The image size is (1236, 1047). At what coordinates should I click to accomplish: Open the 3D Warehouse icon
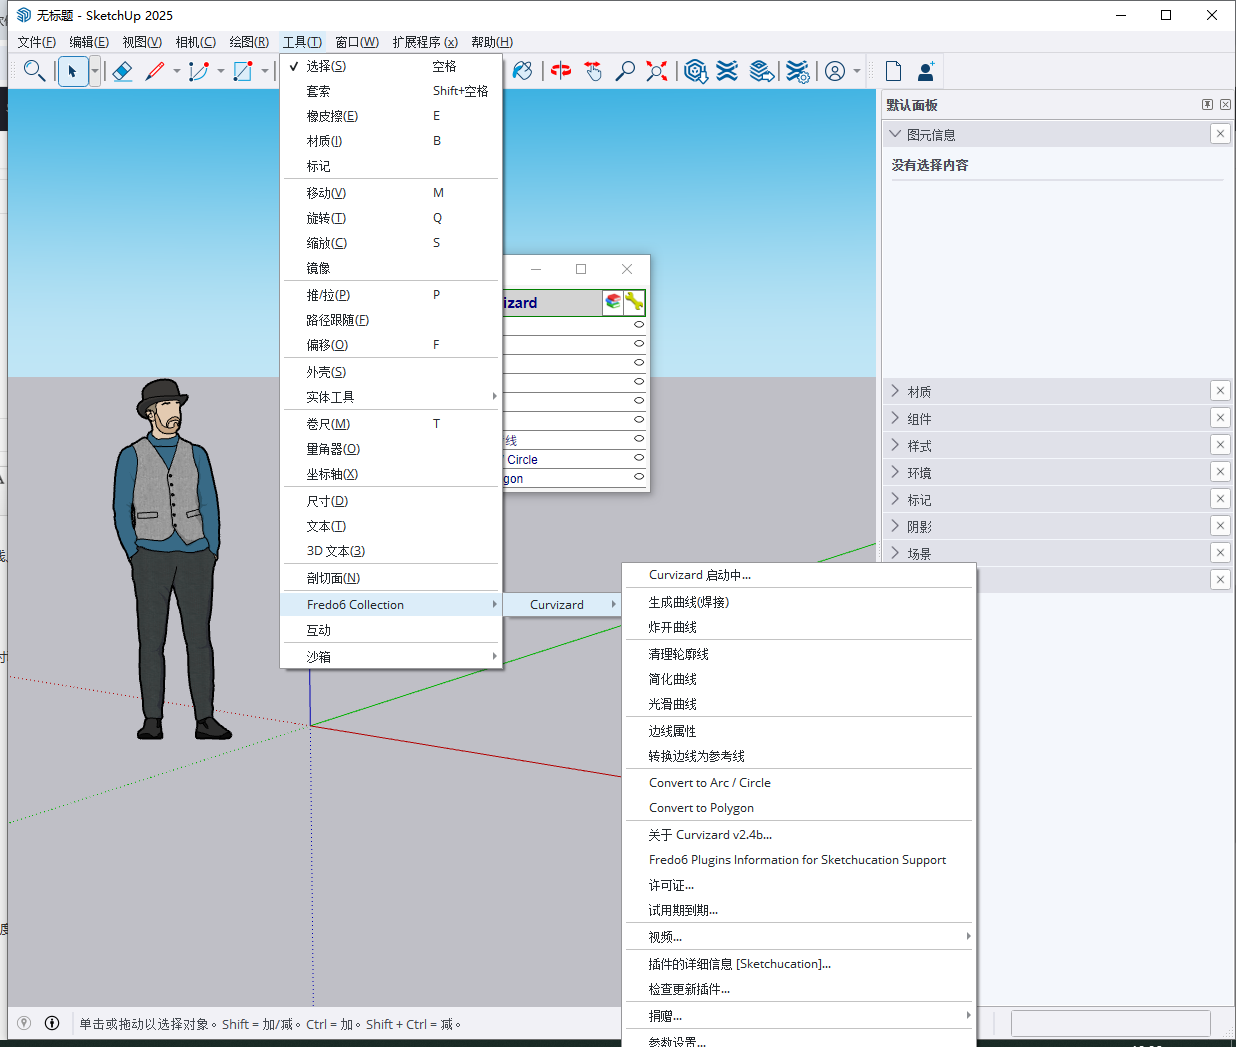tap(696, 71)
